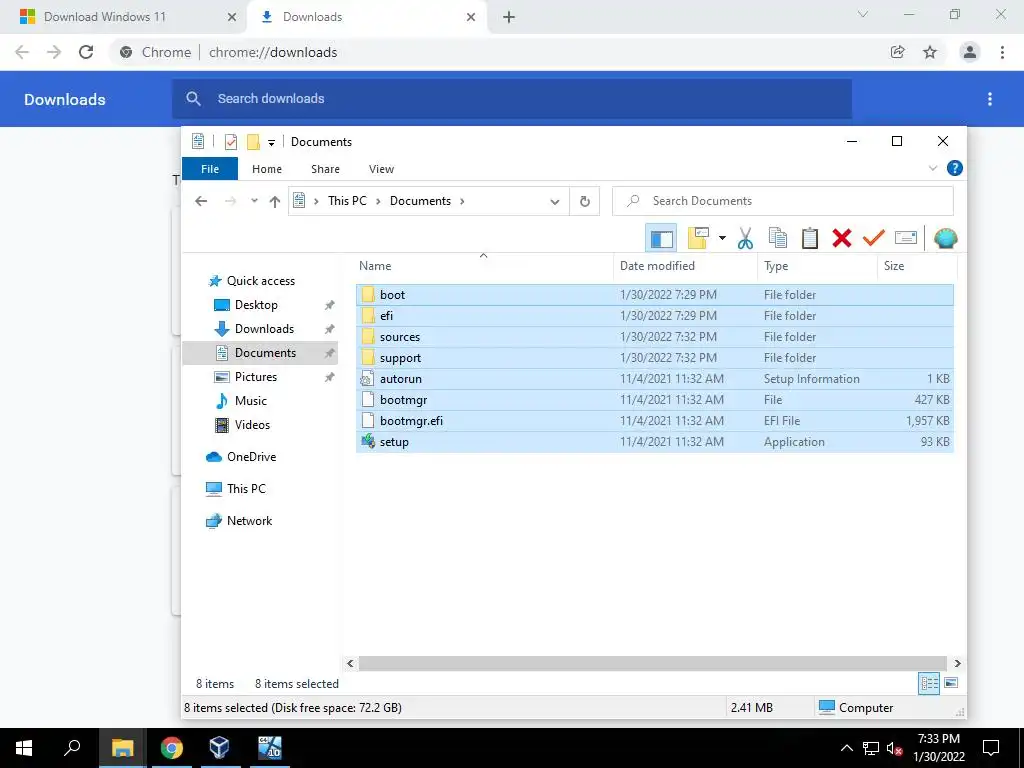The height and width of the screenshot is (768, 1024).
Task: Bookmark this page star icon
Action: point(930,52)
